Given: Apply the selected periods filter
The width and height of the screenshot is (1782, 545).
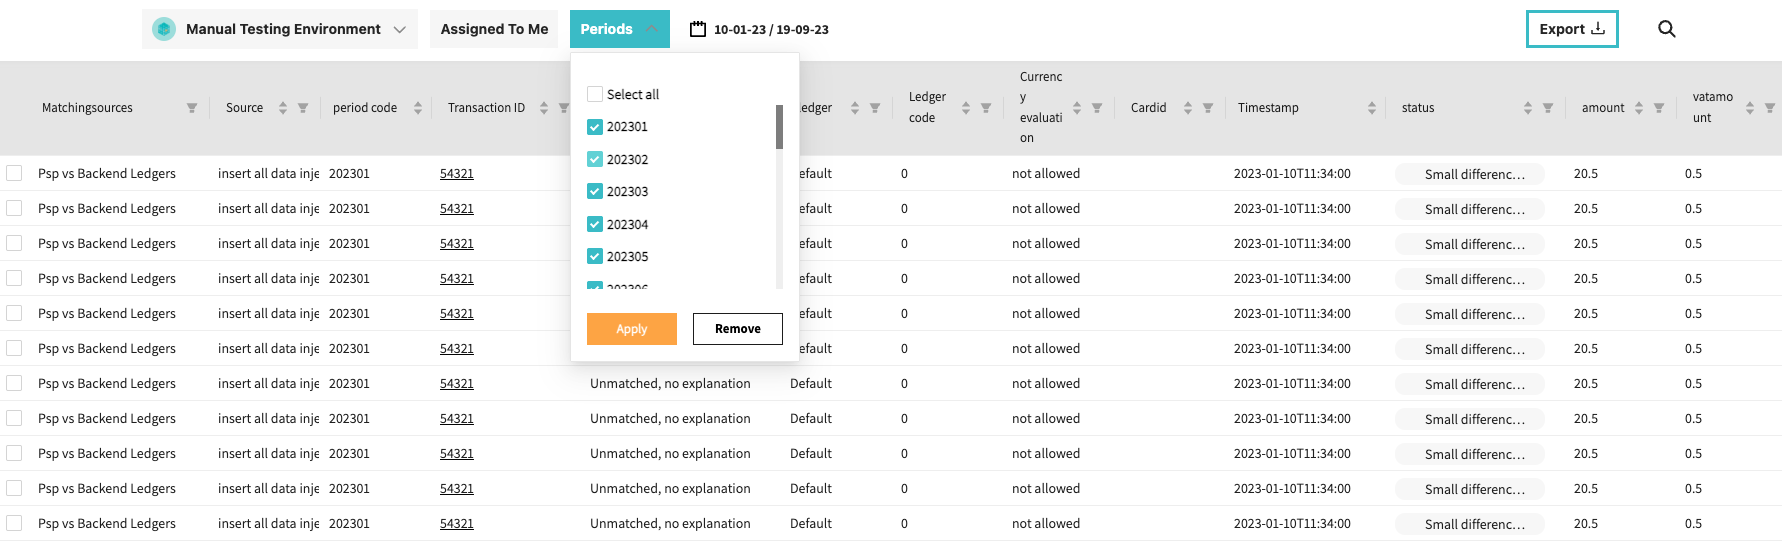Looking at the screenshot, I should pyautogui.click(x=631, y=329).
